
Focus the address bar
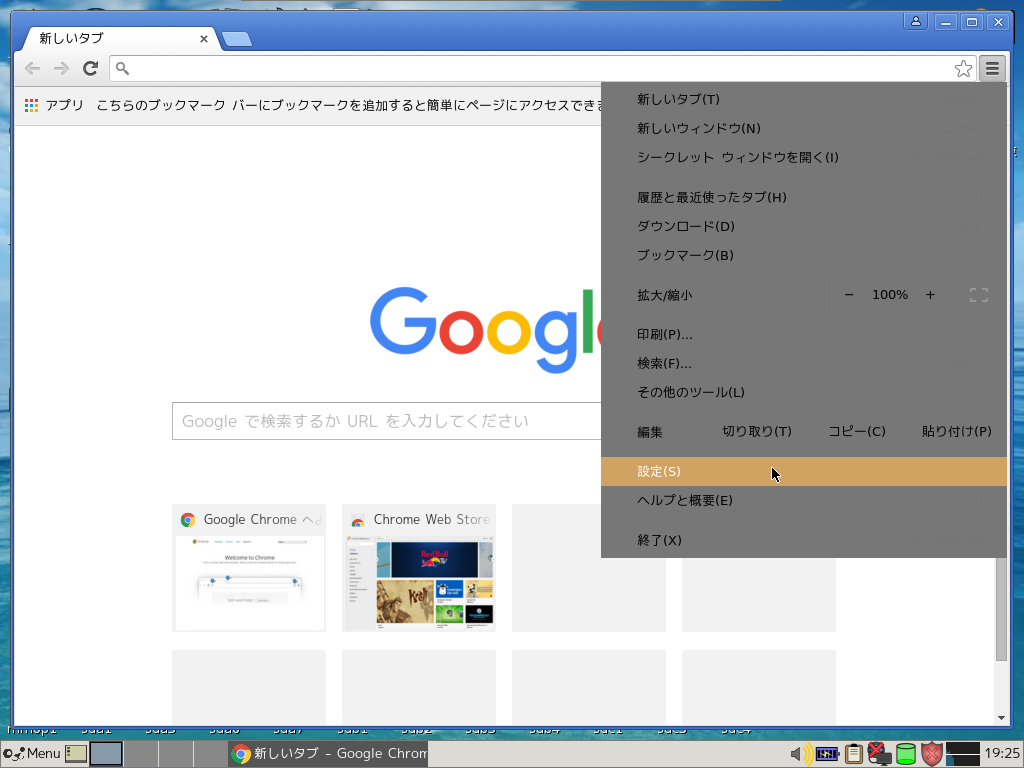tap(536, 68)
